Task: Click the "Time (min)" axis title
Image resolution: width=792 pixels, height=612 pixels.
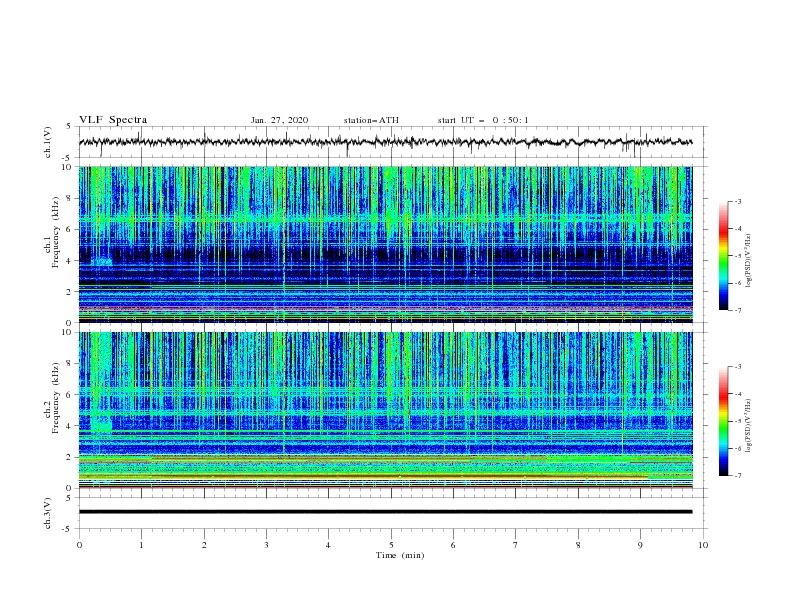Action: (x=400, y=555)
